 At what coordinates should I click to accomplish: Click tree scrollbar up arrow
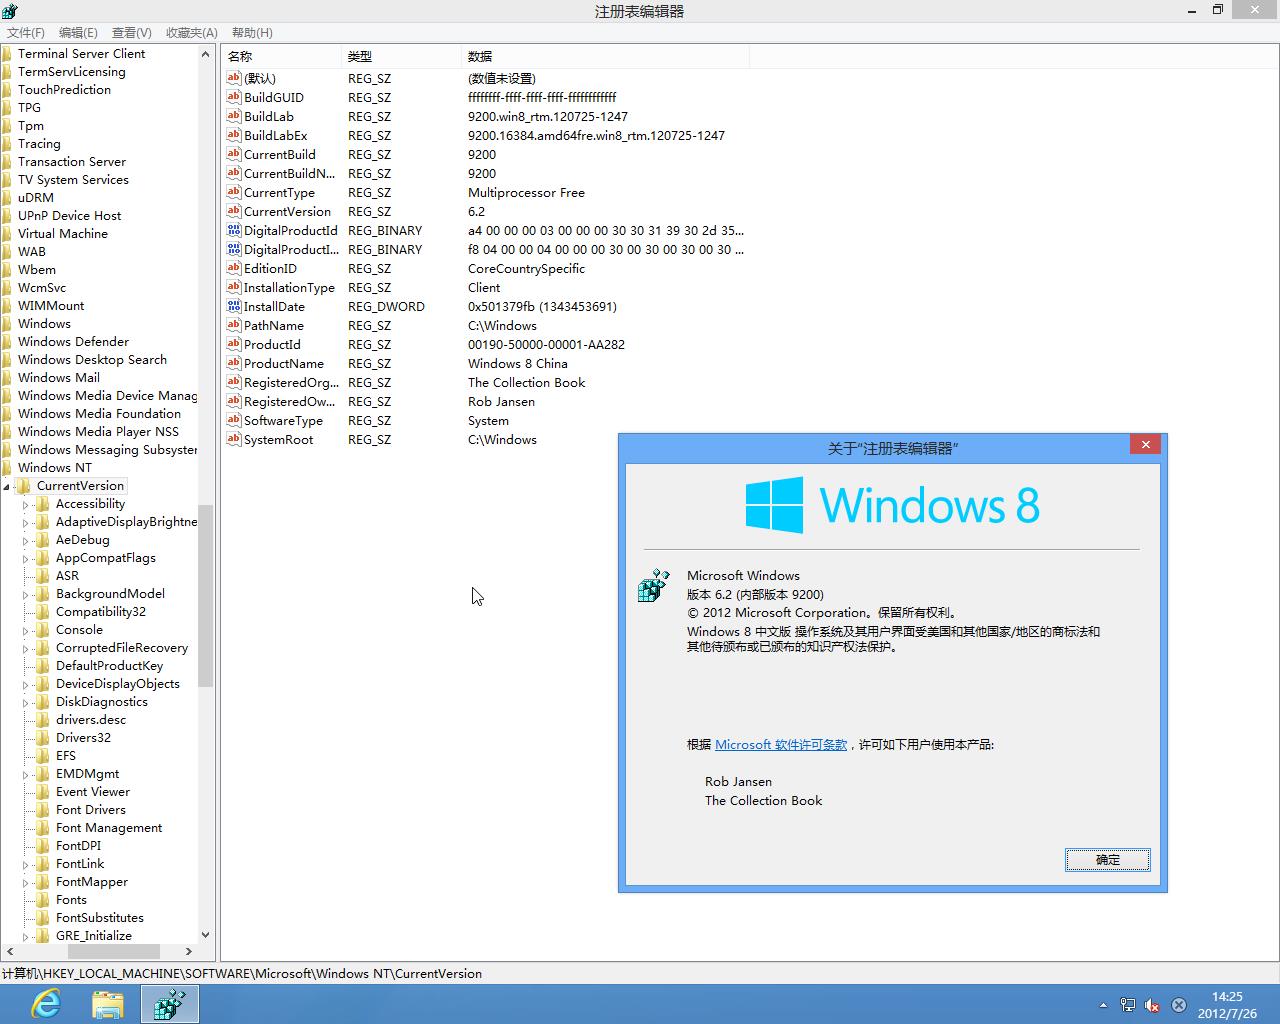click(x=206, y=54)
